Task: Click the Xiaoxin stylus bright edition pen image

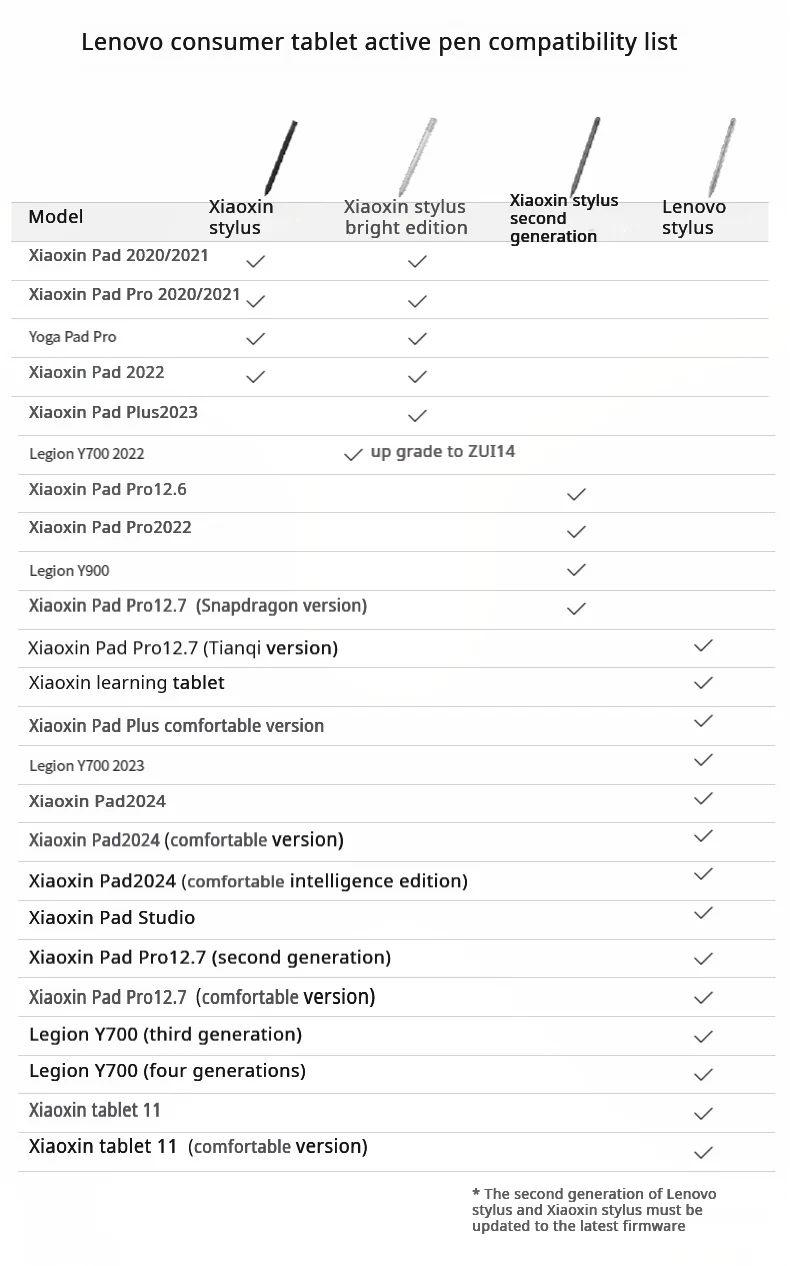Action: [417, 157]
